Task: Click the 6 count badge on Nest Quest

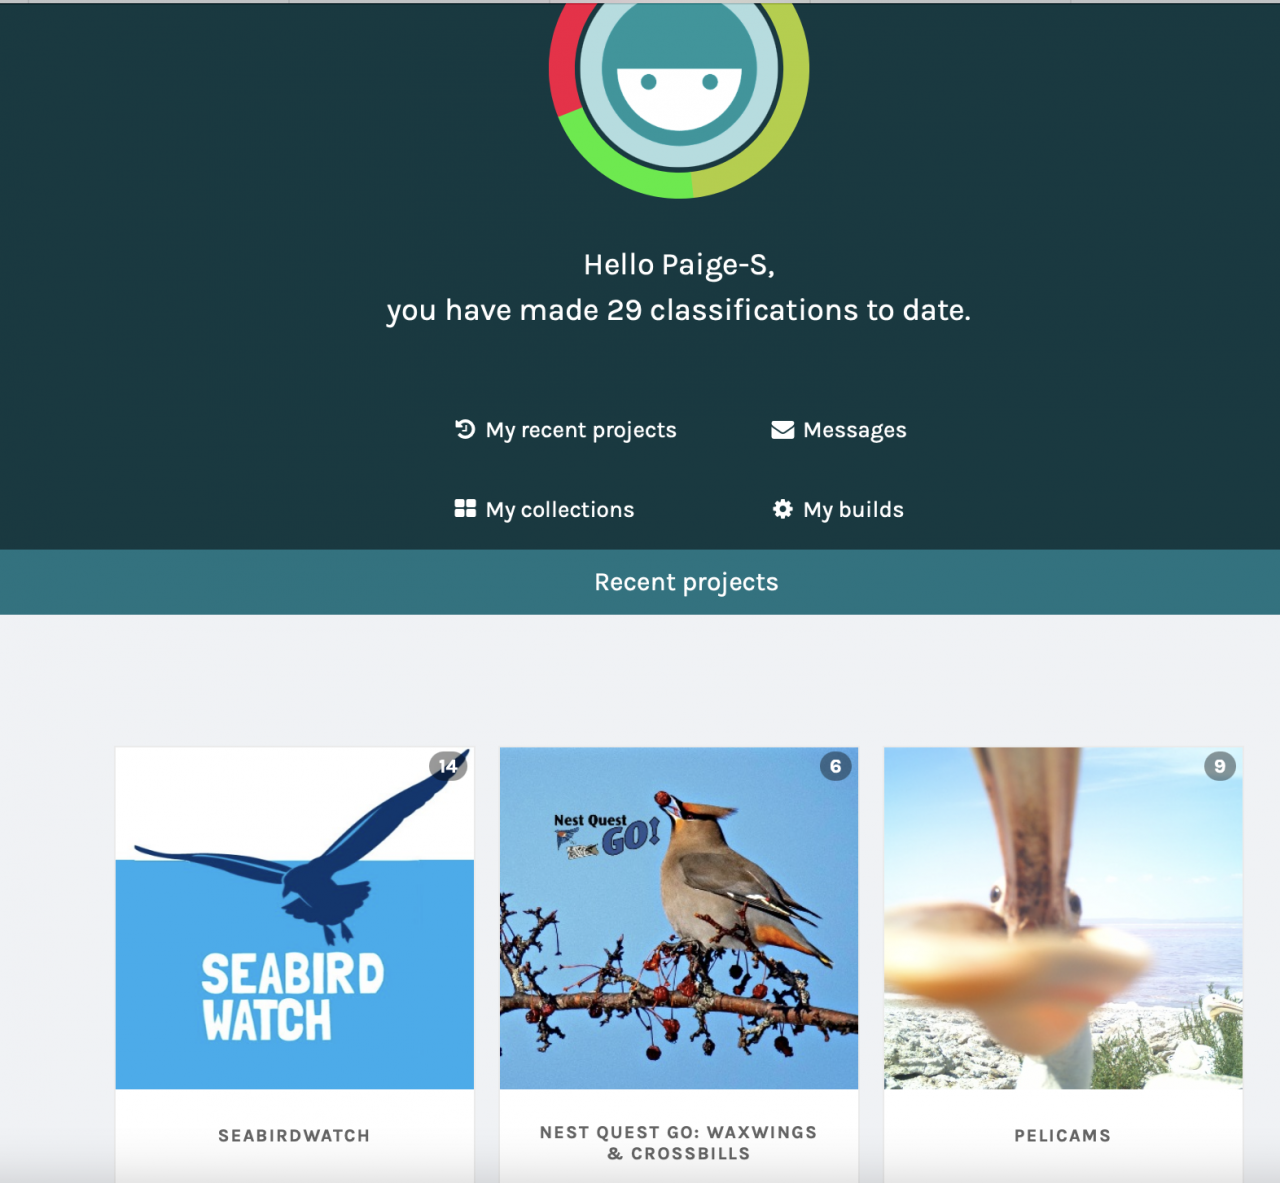Action: pos(836,766)
